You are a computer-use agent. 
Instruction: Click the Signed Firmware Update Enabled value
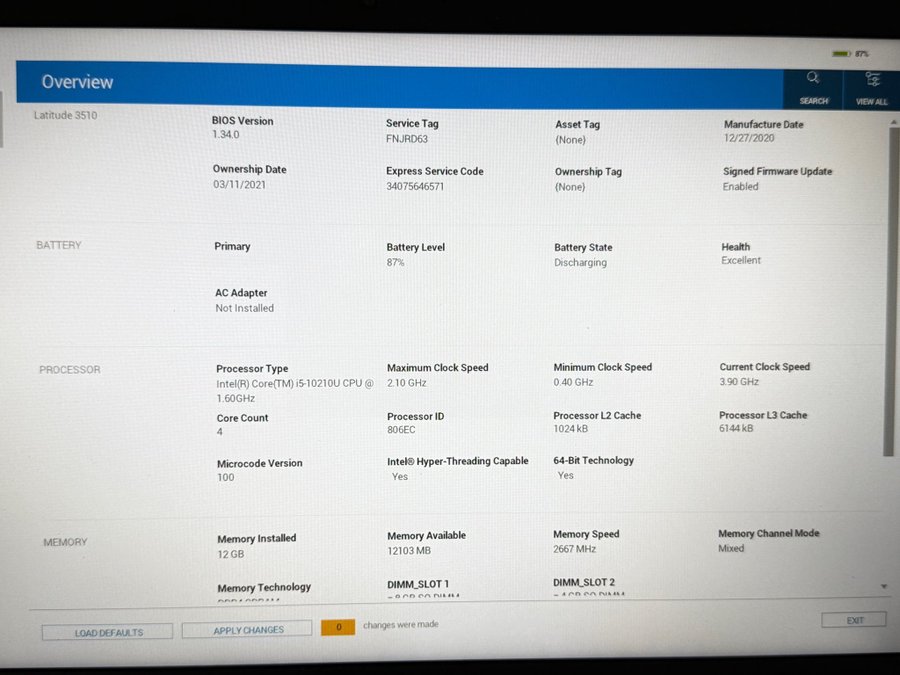tap(740, 187)
